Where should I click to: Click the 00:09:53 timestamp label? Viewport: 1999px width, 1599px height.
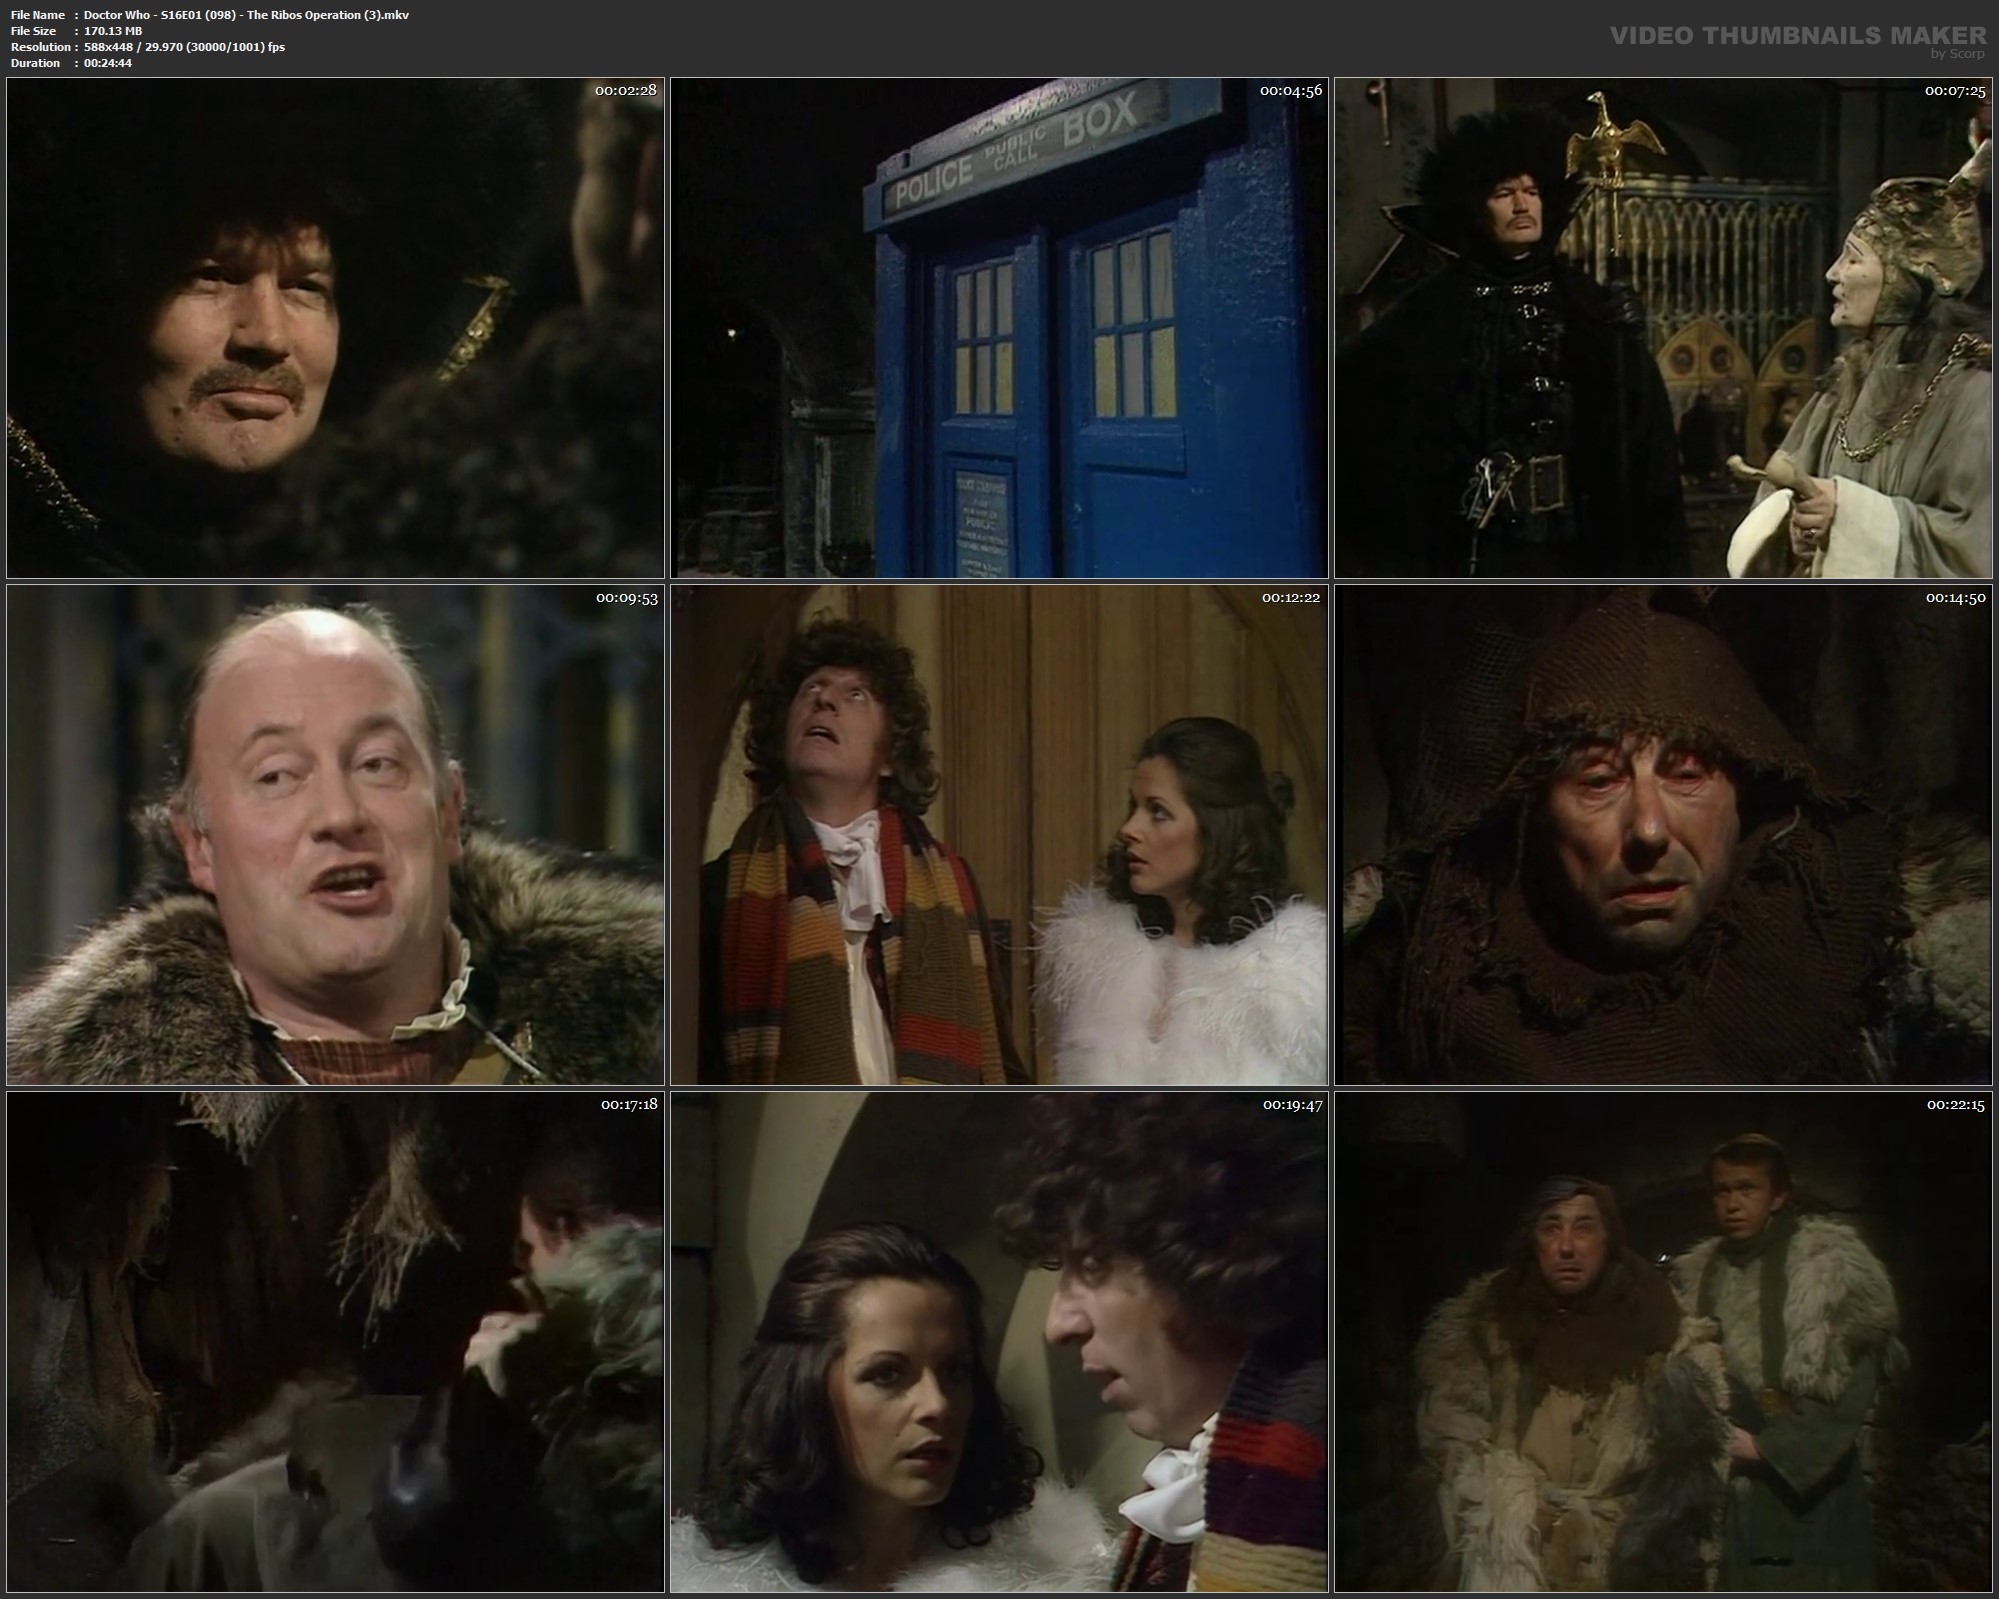(626, 598)
